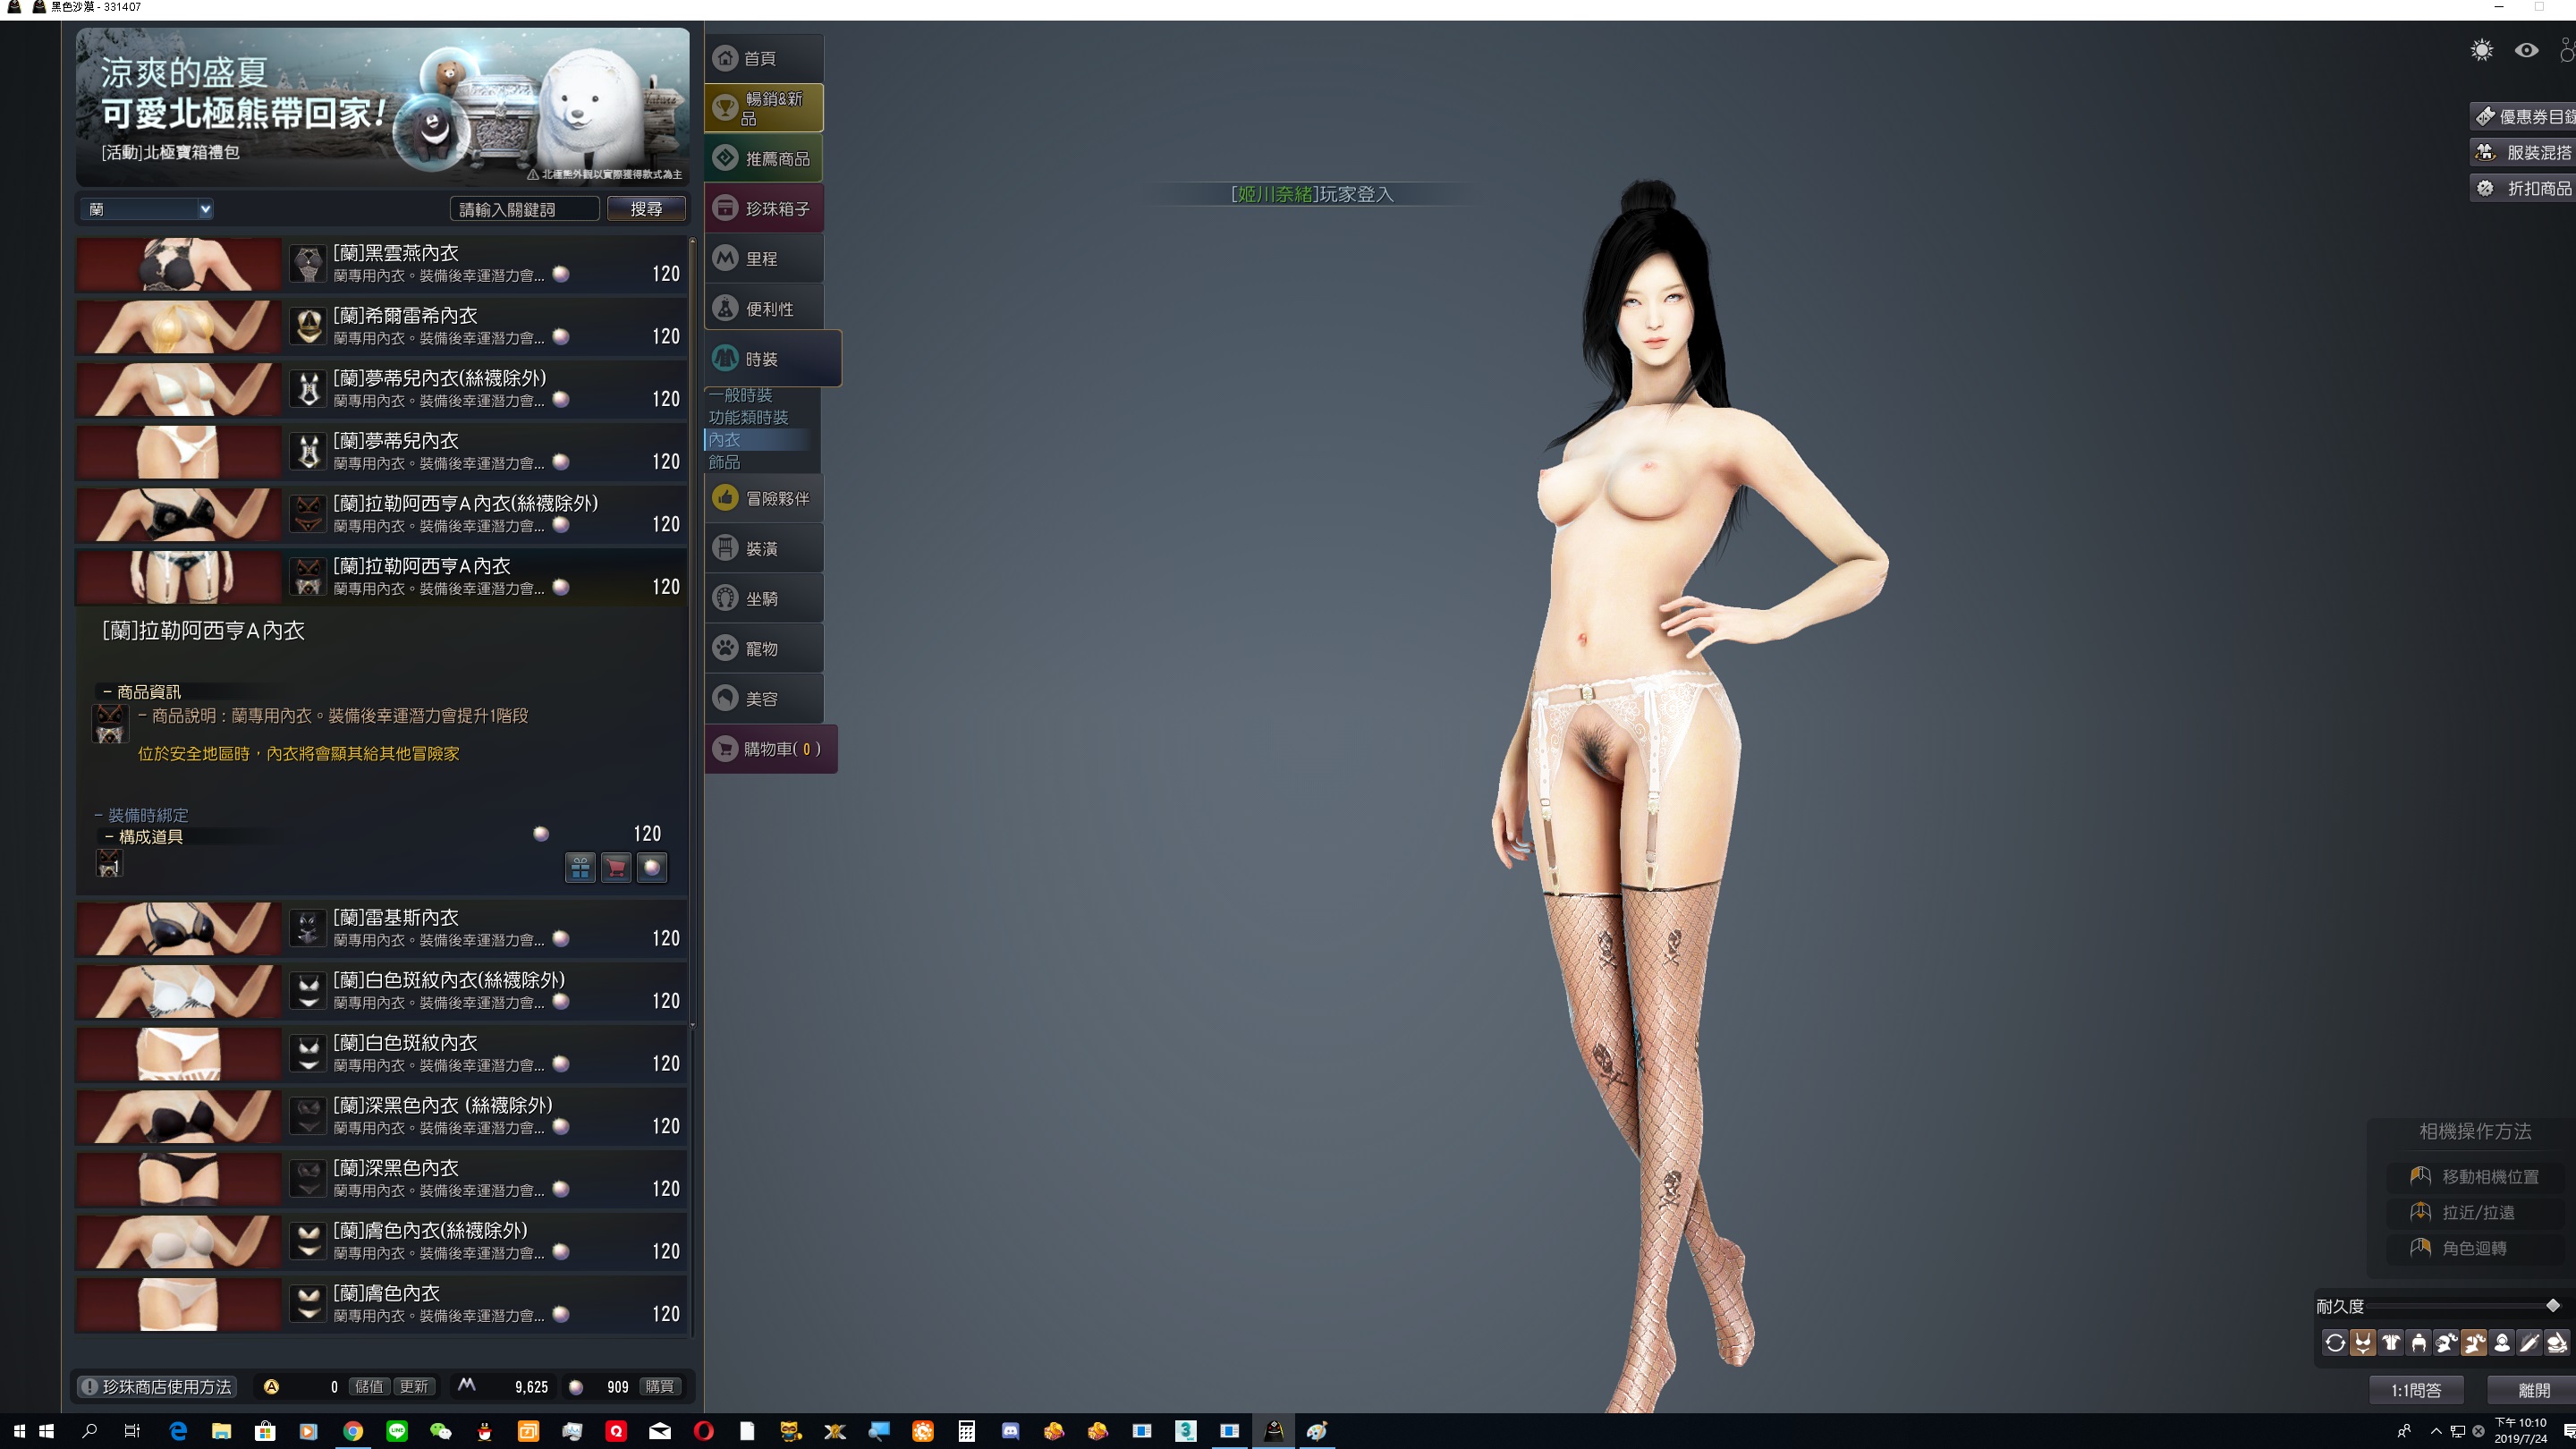Click the pearl purchase icon button

(652, 867)
